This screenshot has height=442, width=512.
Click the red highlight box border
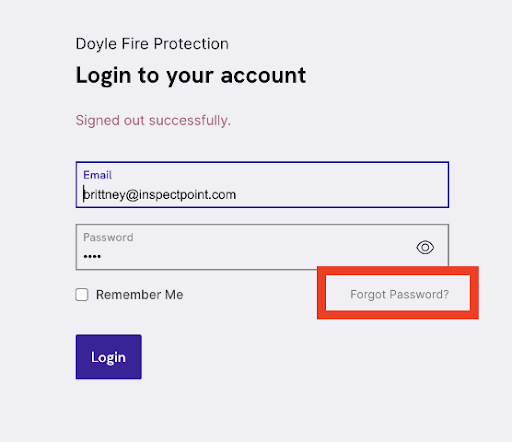[398, 270]
